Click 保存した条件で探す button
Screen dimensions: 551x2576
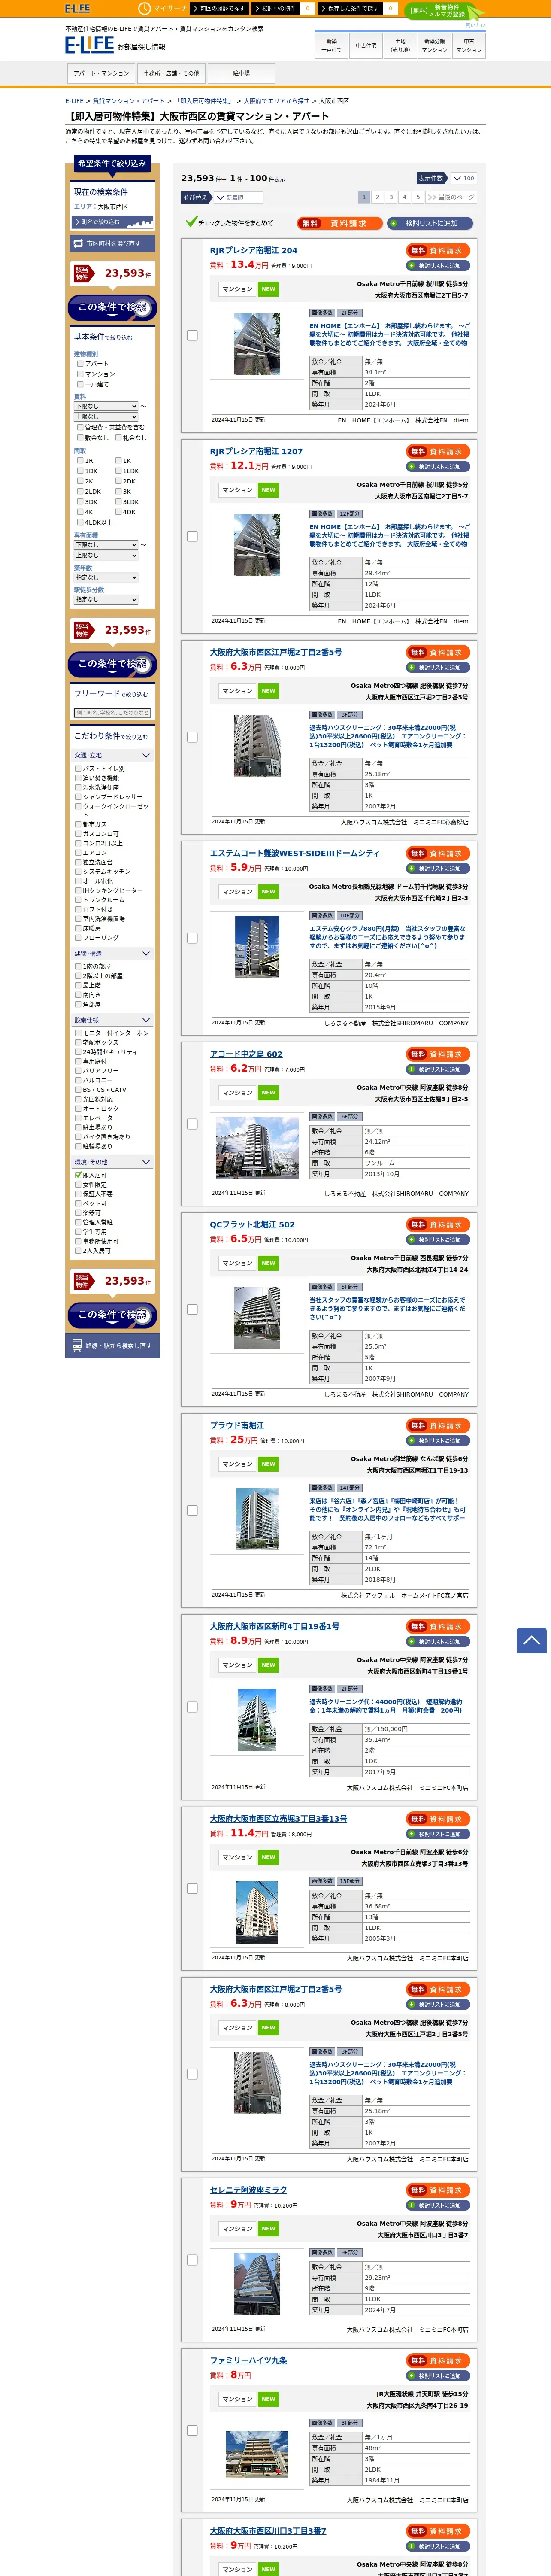click(350, 8)
